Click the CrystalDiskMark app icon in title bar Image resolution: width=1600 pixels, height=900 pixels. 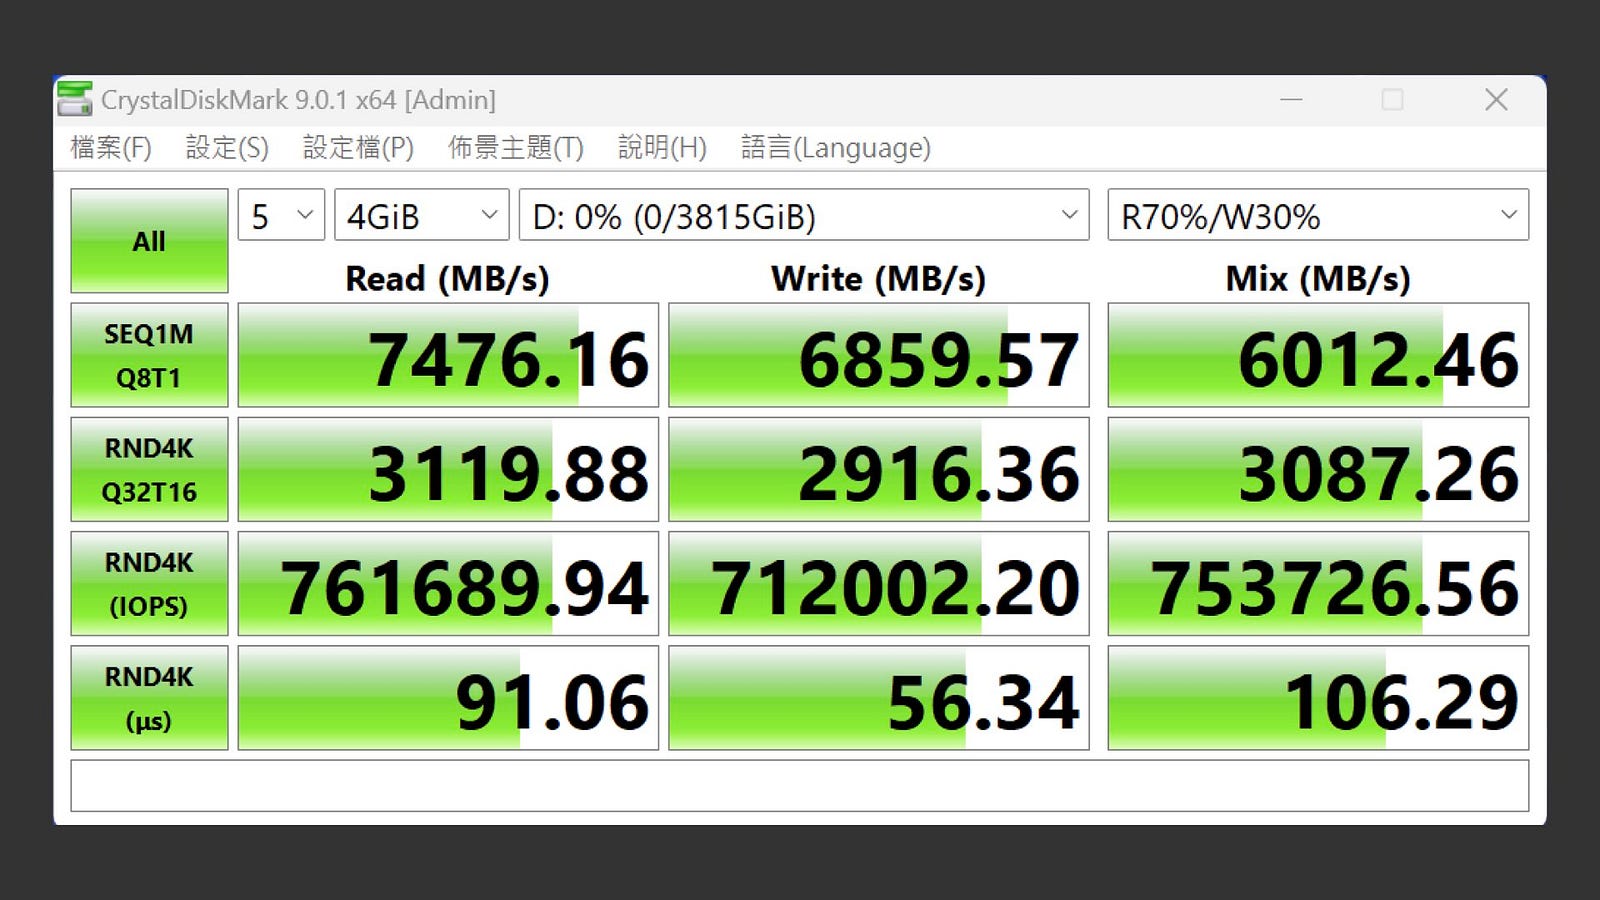click(x=74, y=99)
